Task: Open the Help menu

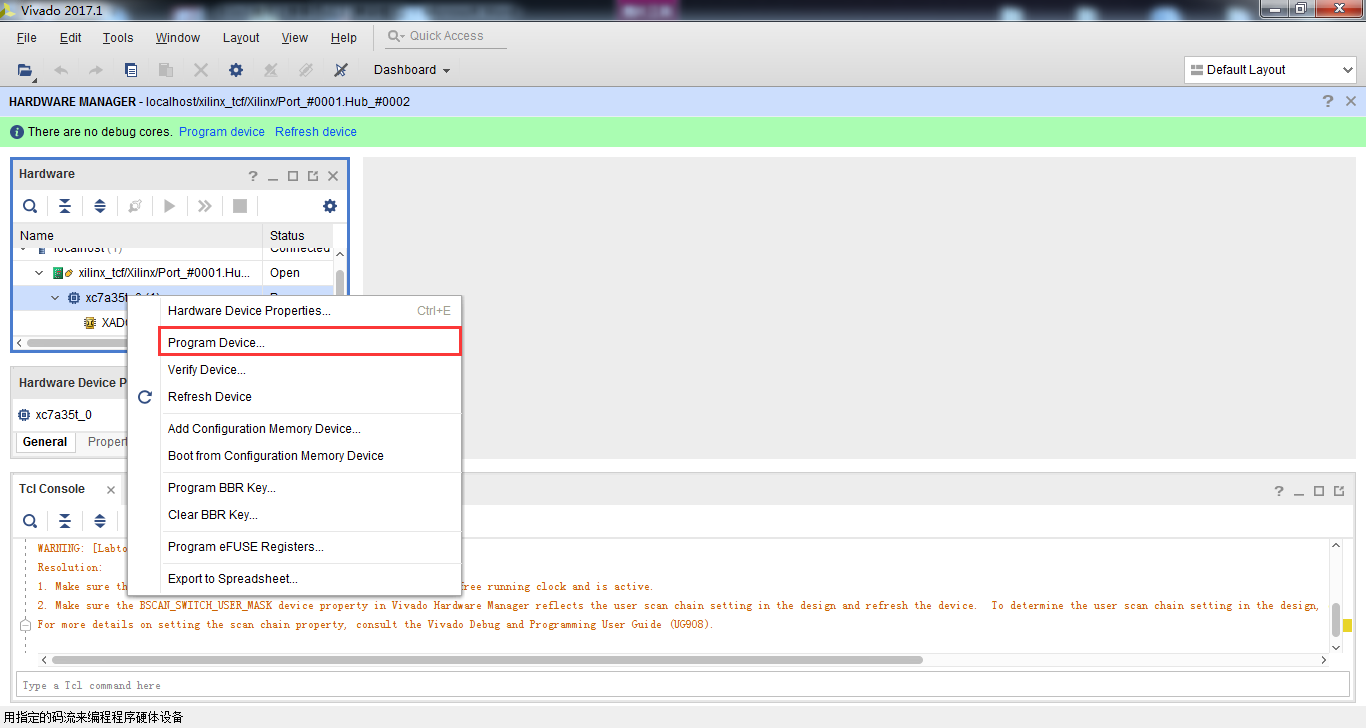Action: [x=344, y=38]
